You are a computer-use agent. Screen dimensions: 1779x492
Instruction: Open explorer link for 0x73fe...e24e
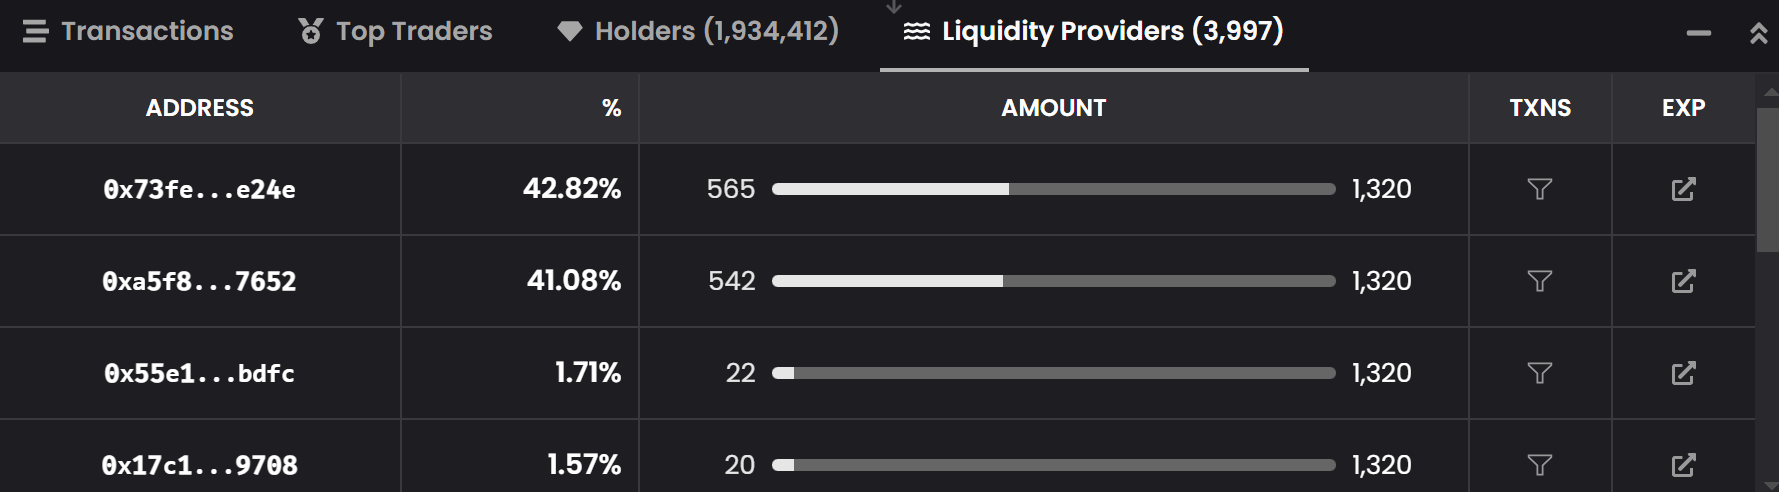click(1683, 189)
